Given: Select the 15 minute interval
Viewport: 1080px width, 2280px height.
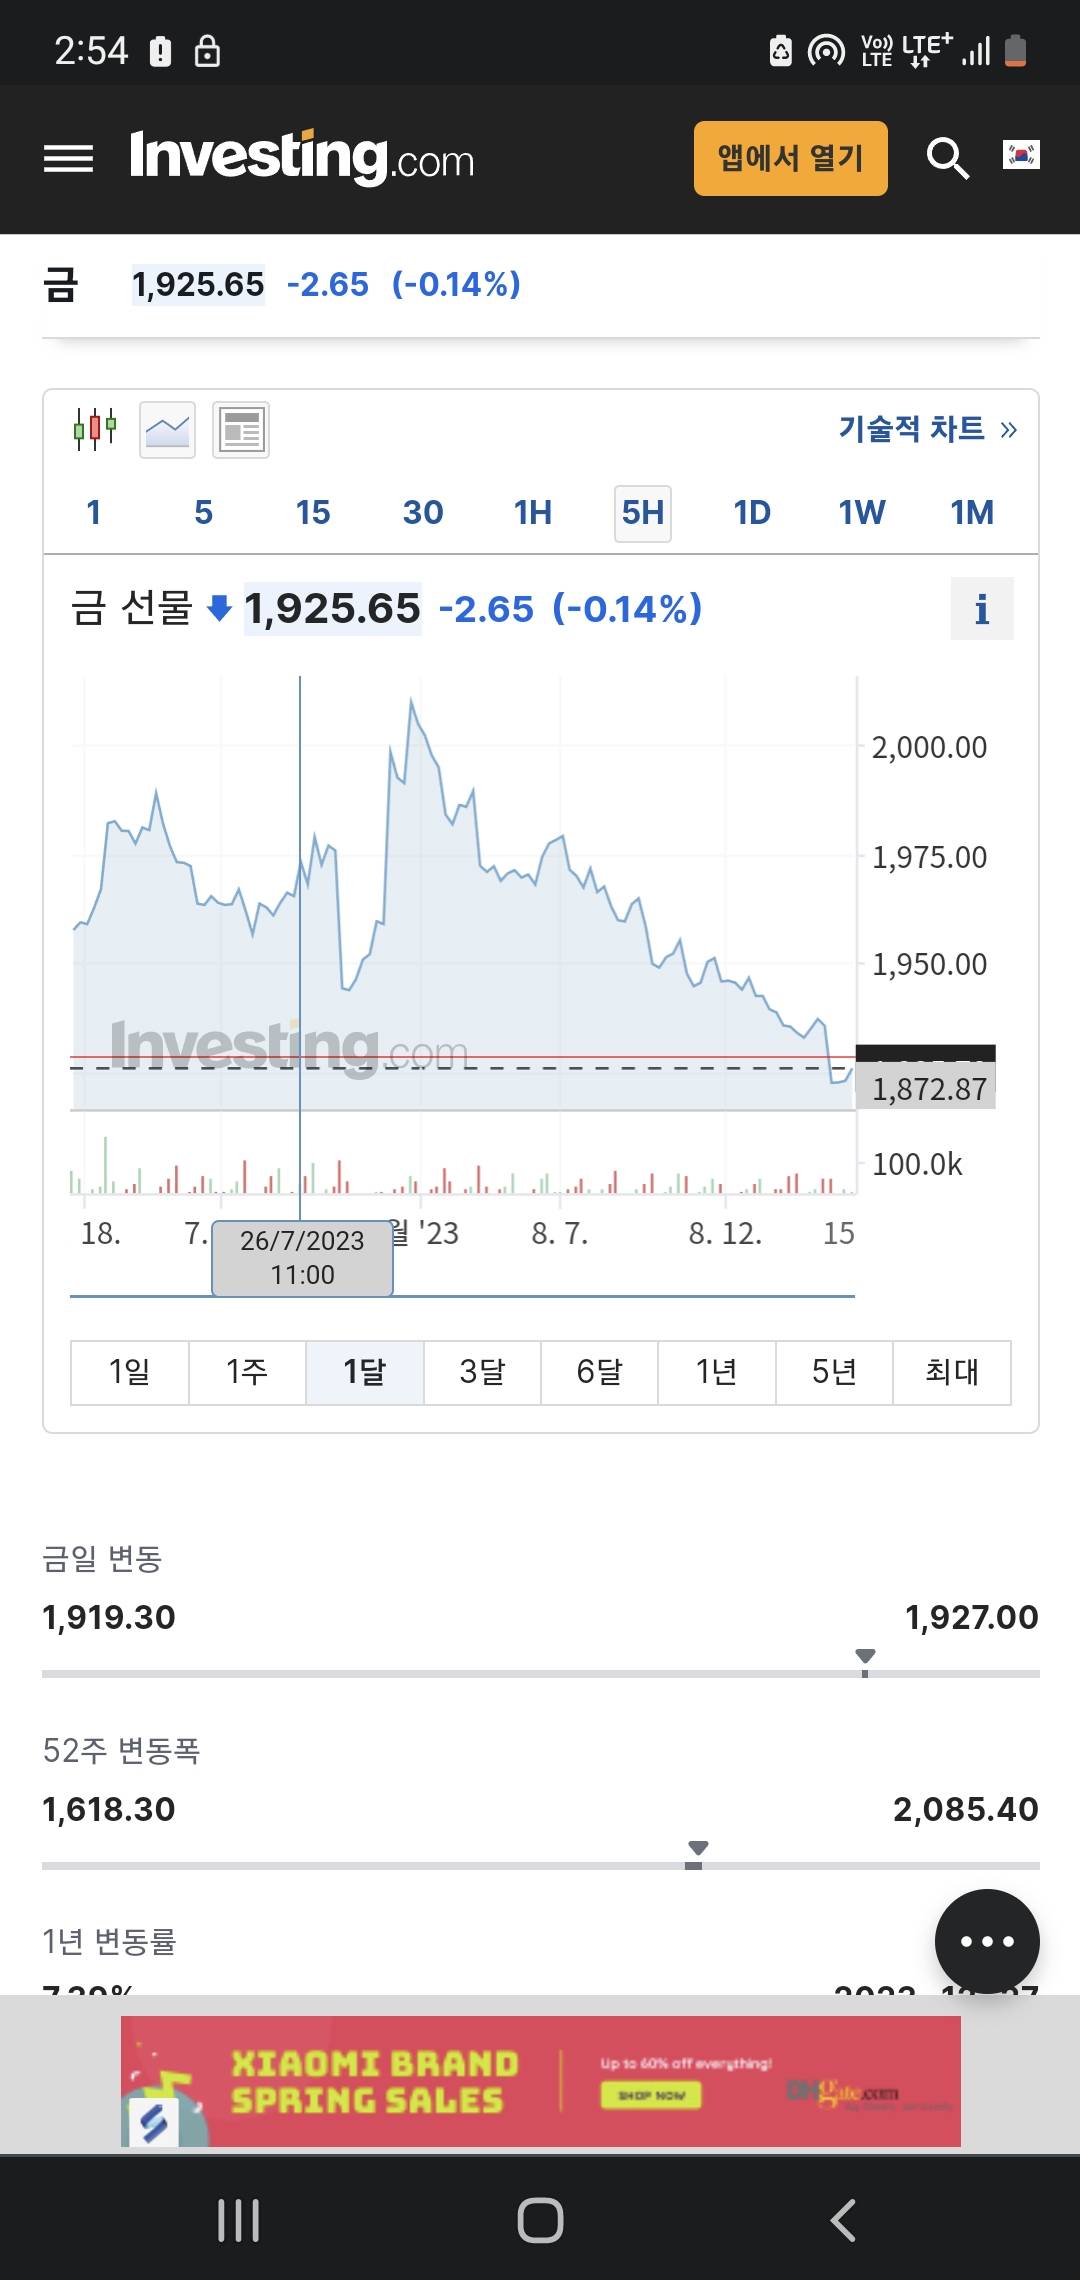Looking at the screenshot, I should coord(313,513).
